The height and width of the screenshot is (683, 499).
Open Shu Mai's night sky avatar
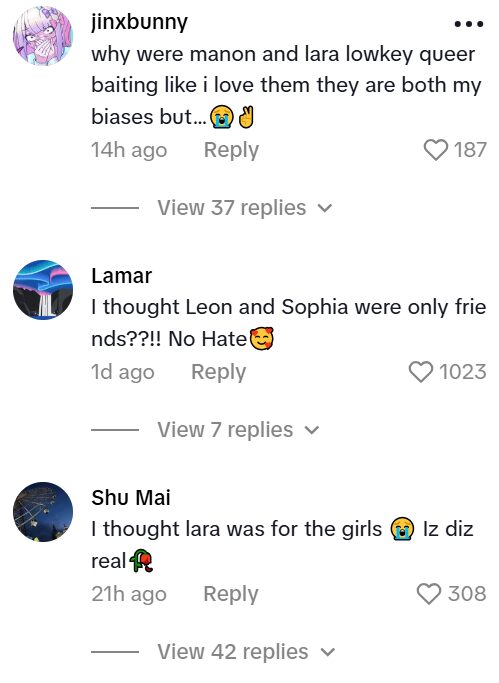tap(43, 512)
